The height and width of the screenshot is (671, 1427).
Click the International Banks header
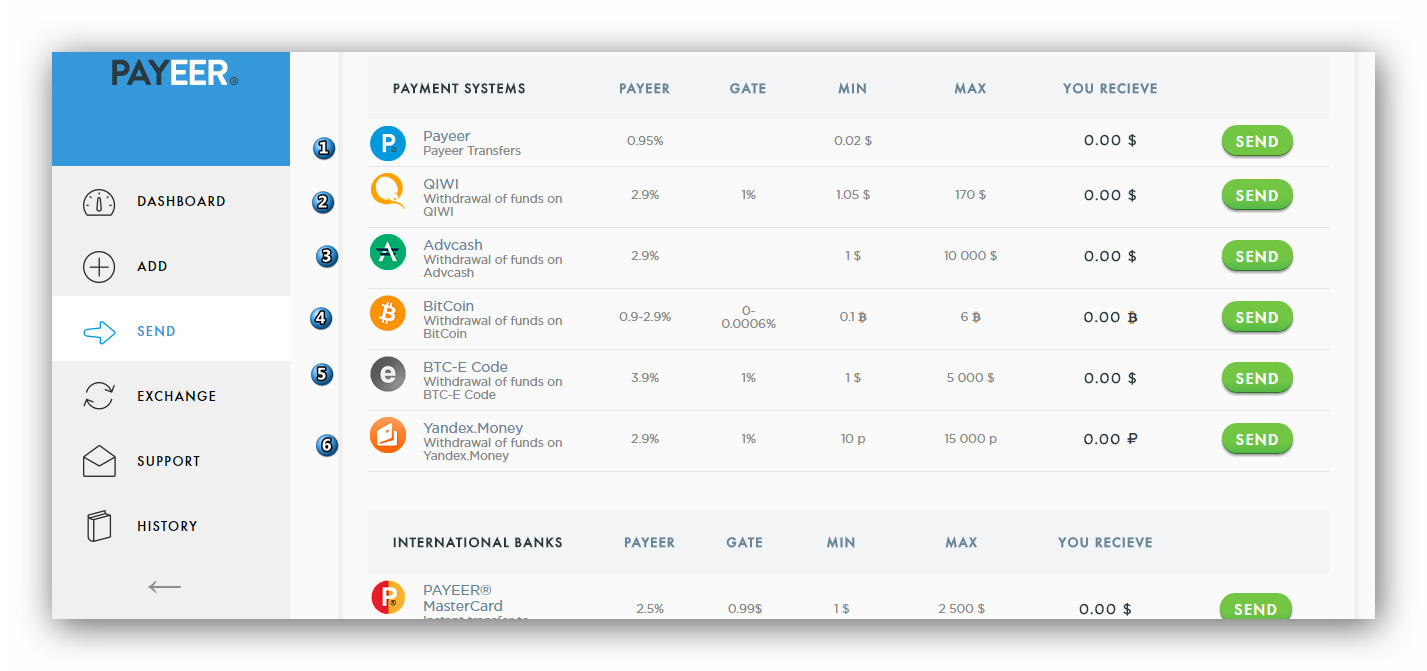tap(478, 542)
